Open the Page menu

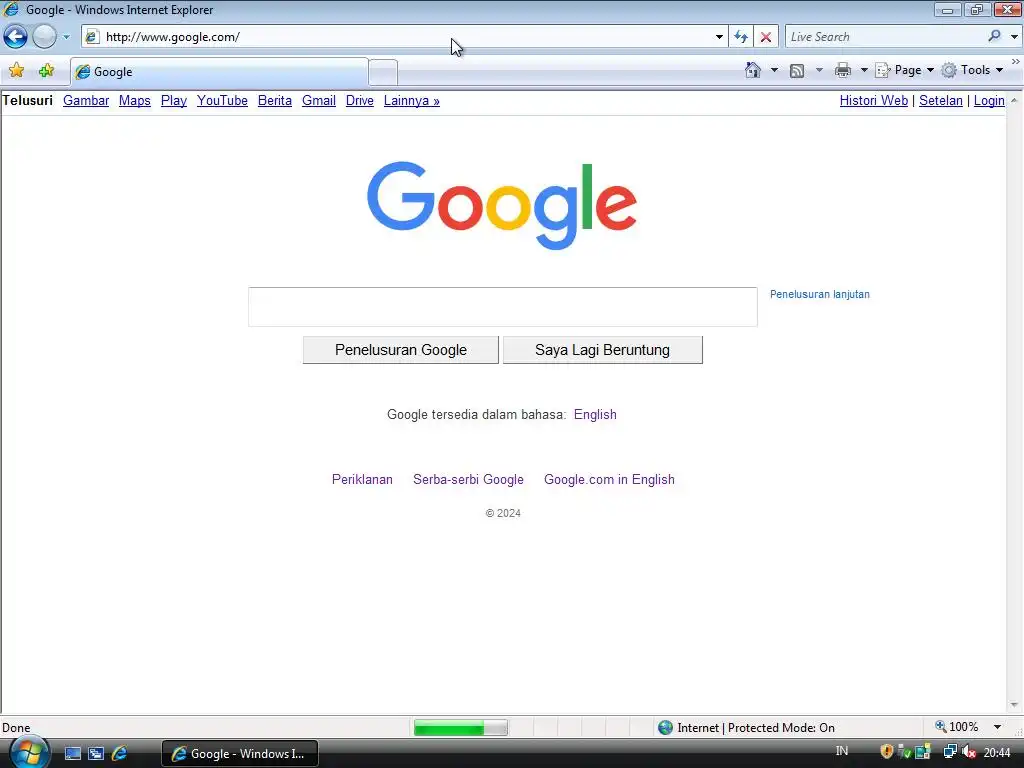pyautogui.click(x=904, y=70)
